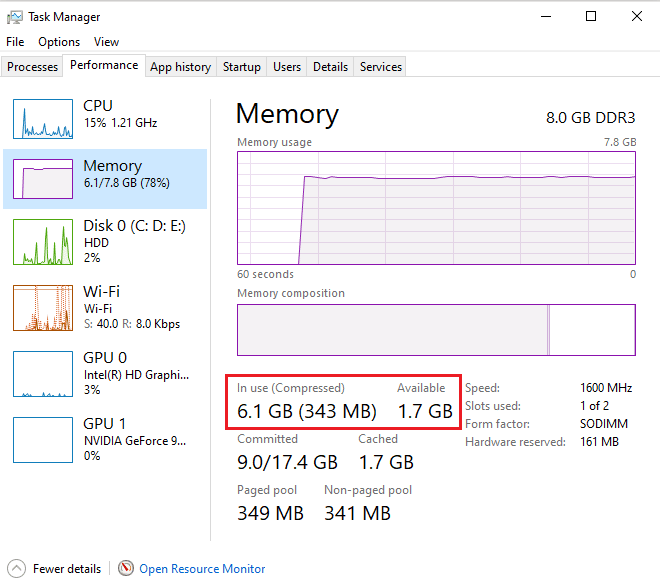This screenshot has height=585, width=660.
Task: Select the GPU 0 graph thumbnail
Action: click(x=43, y=374)
